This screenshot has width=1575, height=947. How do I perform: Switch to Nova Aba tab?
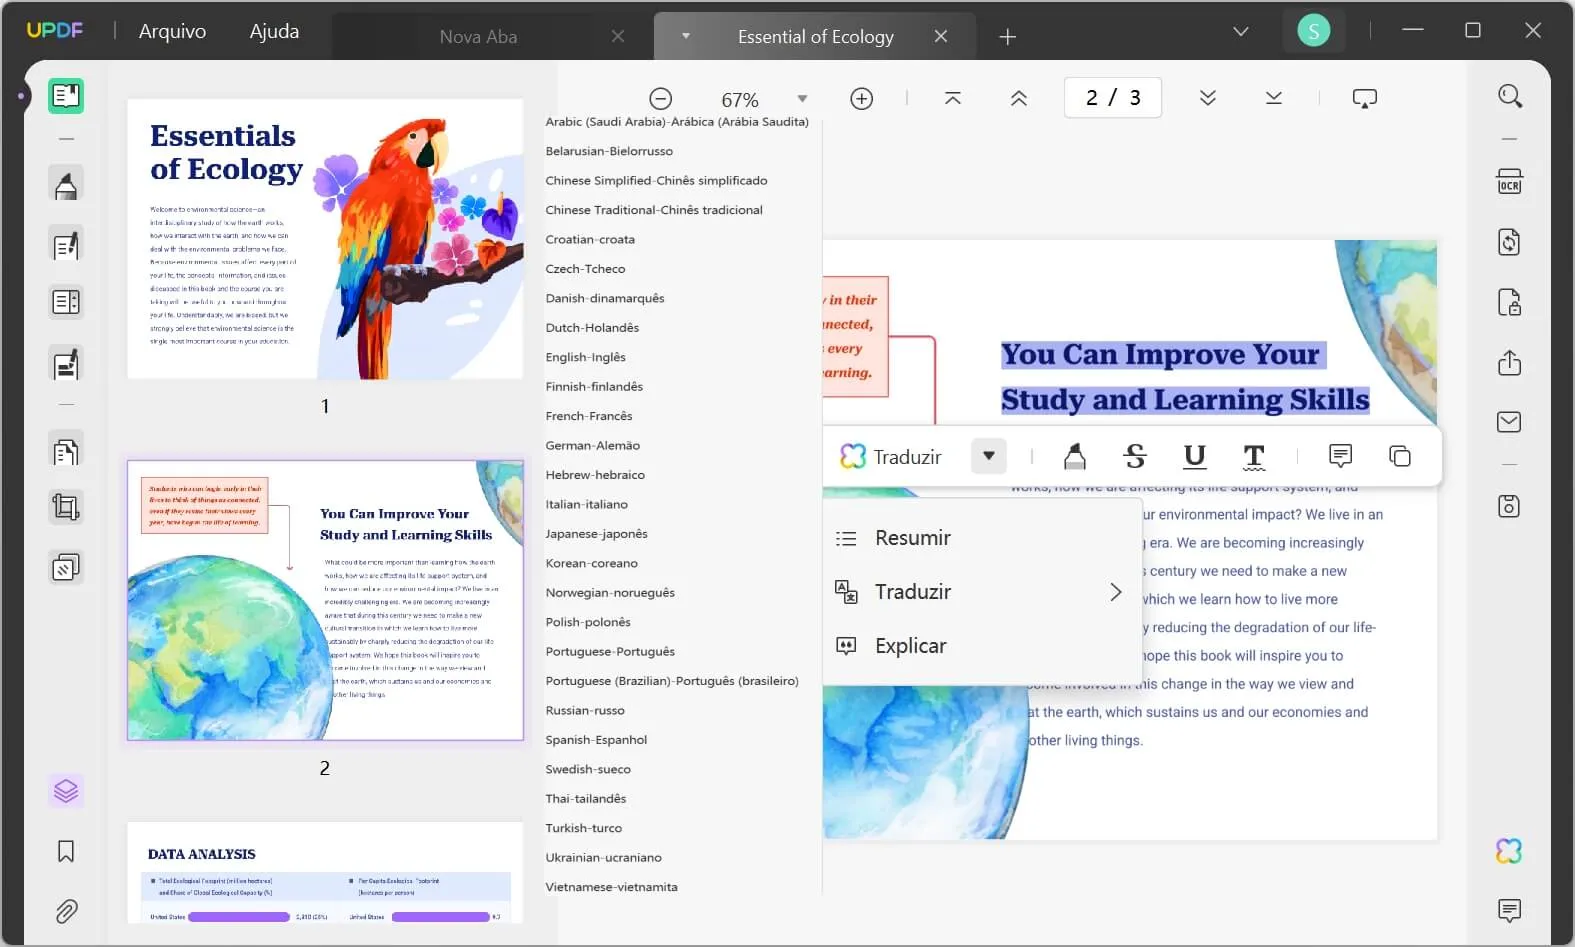coord(478,37)
